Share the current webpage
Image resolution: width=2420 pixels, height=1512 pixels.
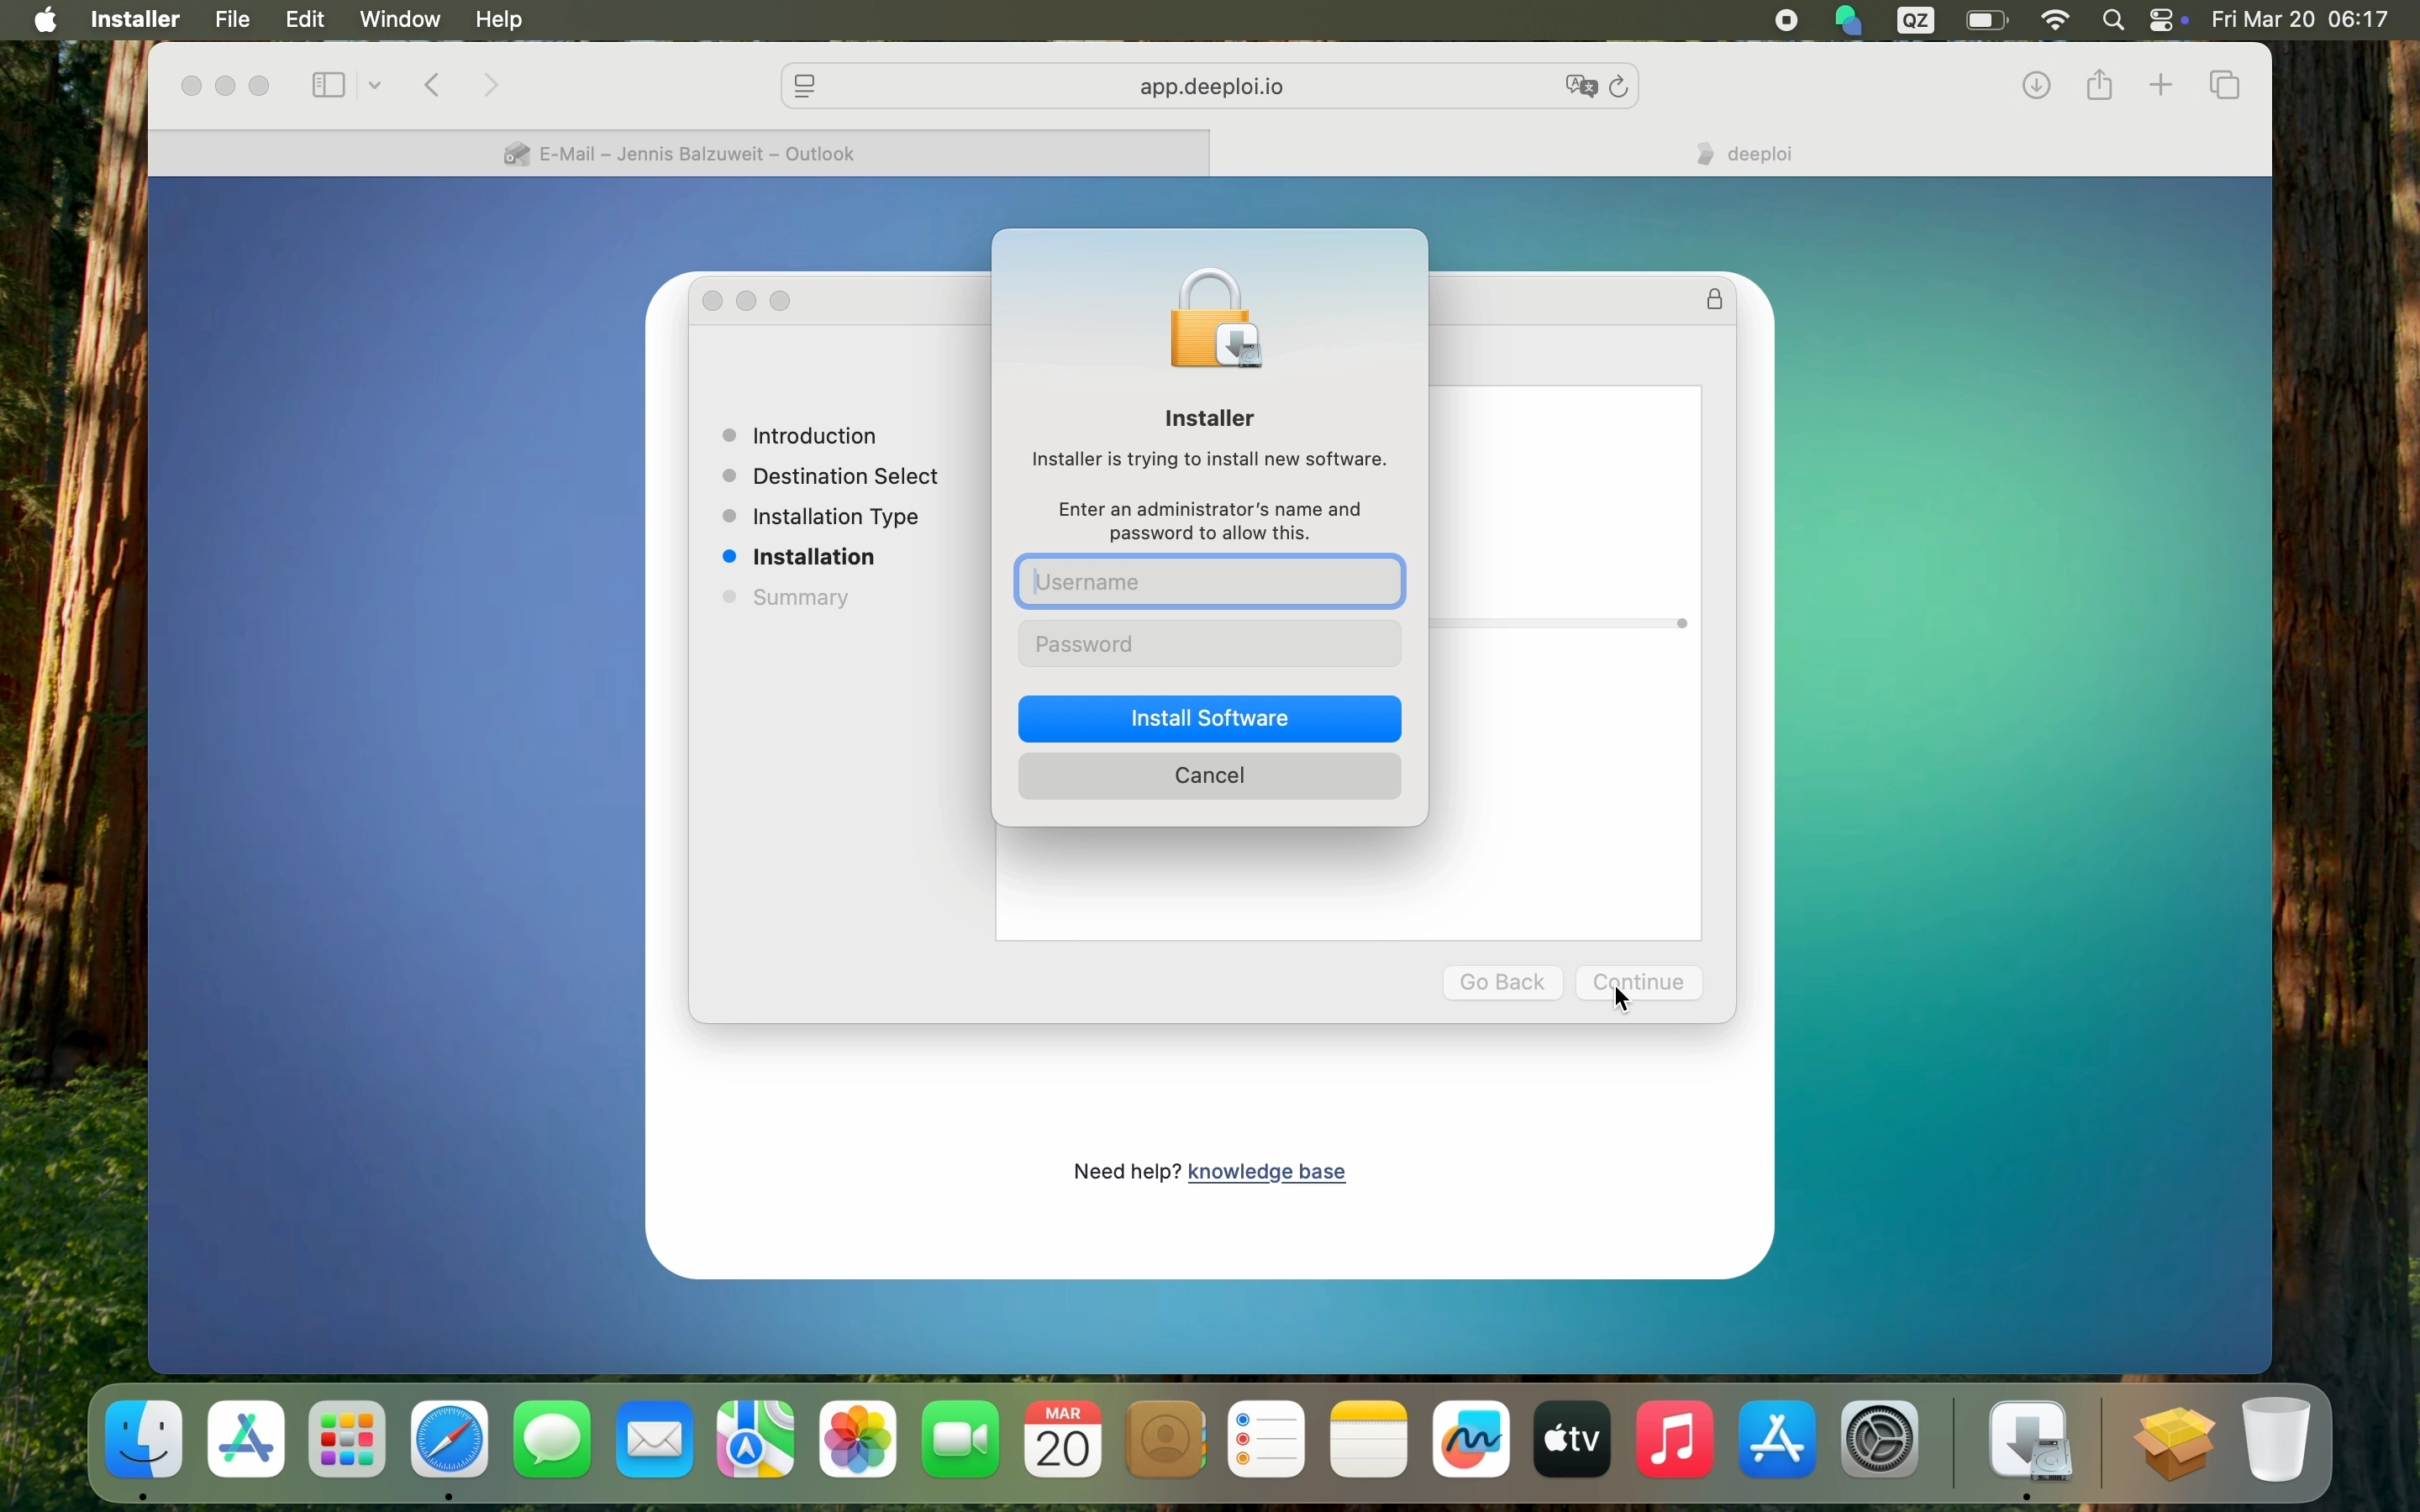[x=2098, y=85]
